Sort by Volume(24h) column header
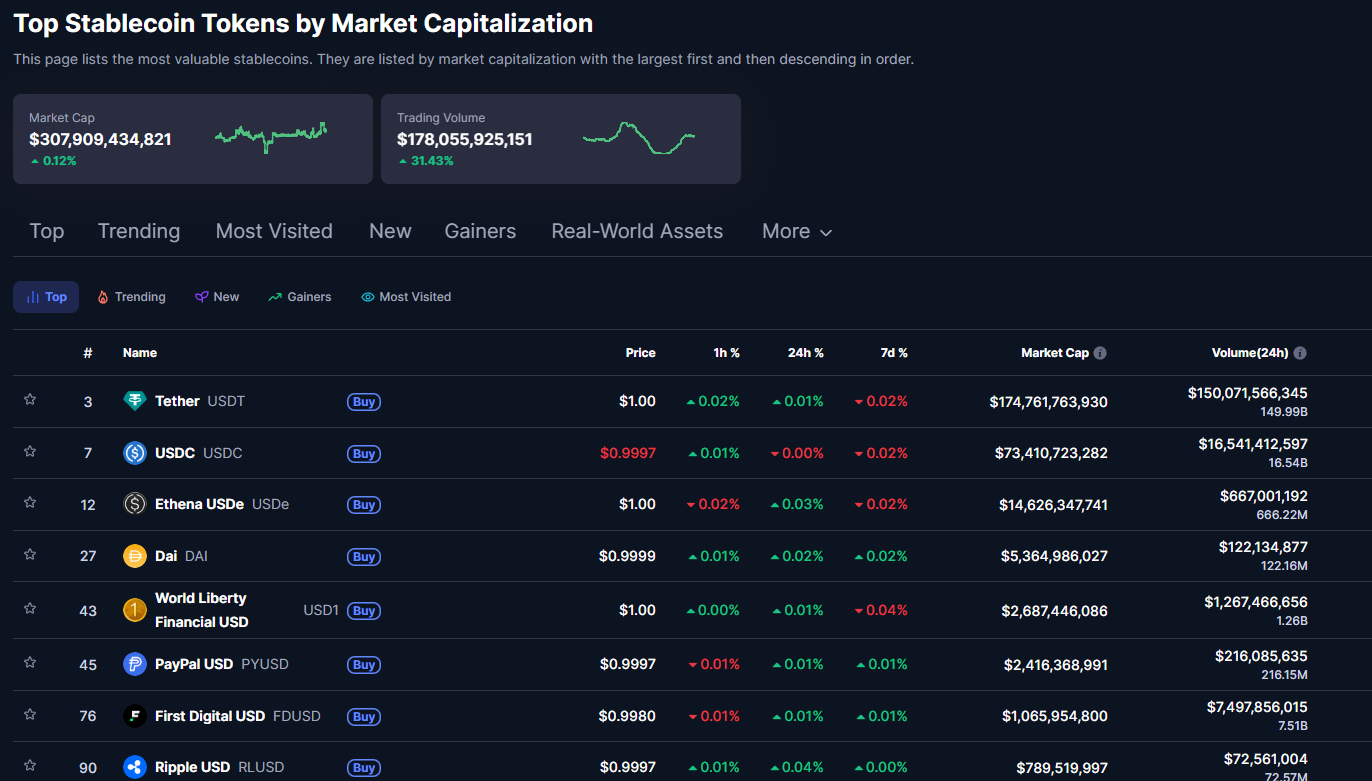This screenshot has height=781, width=1372. (x=1249, y=353)
